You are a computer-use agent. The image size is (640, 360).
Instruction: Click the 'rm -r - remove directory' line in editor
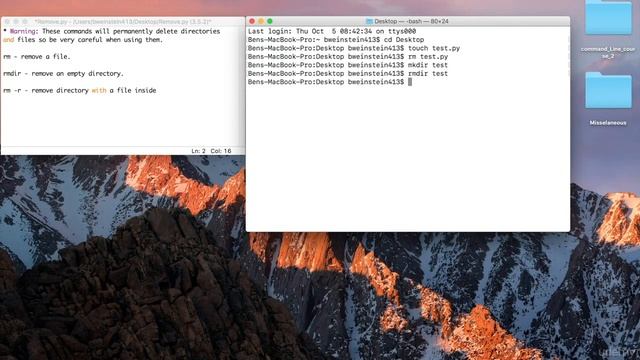(80, 90)
